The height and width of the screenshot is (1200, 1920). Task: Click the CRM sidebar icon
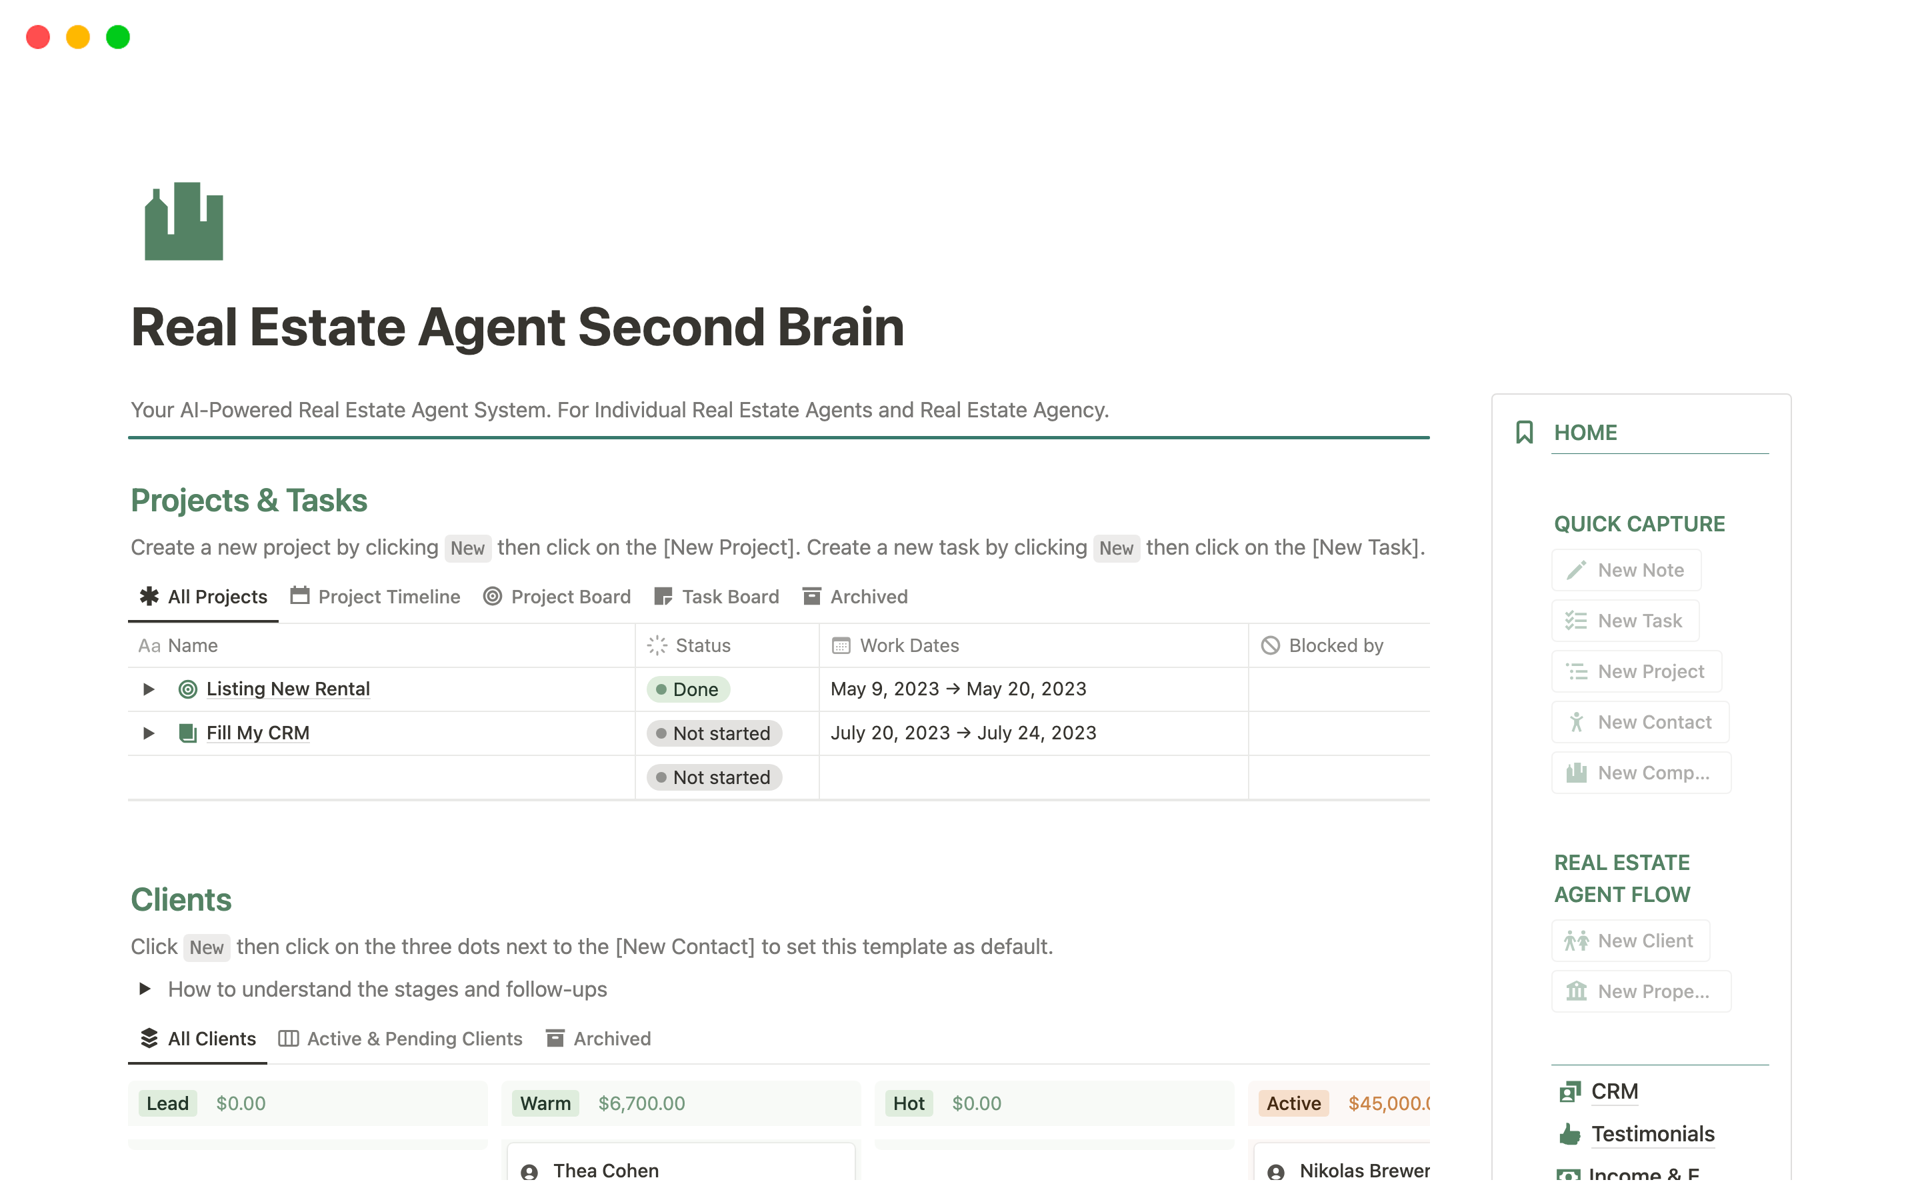point(1569,1091)
